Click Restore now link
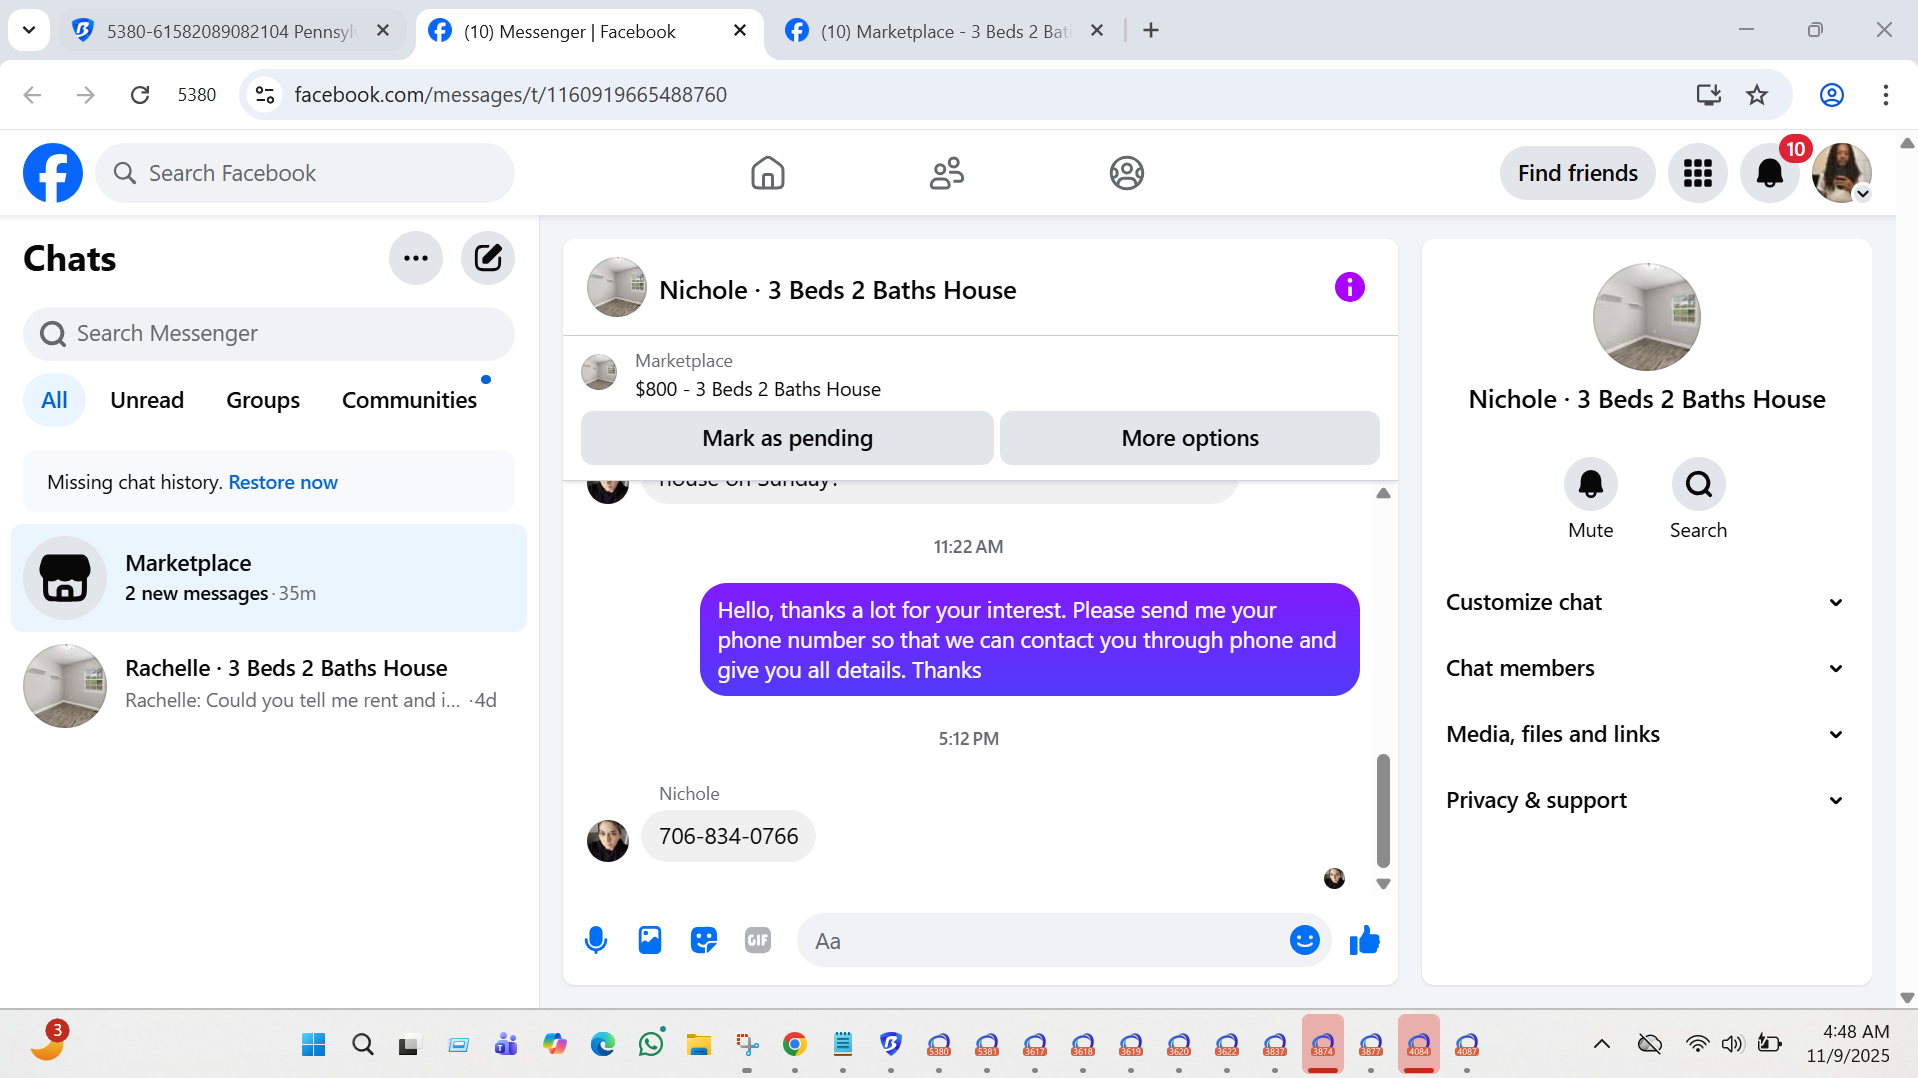 point(283,482)
